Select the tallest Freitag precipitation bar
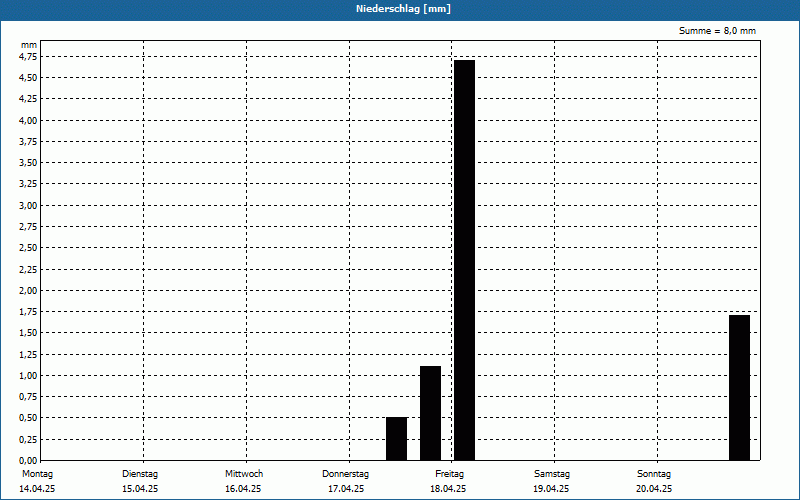Screen dimensions: 800x500 464,260
